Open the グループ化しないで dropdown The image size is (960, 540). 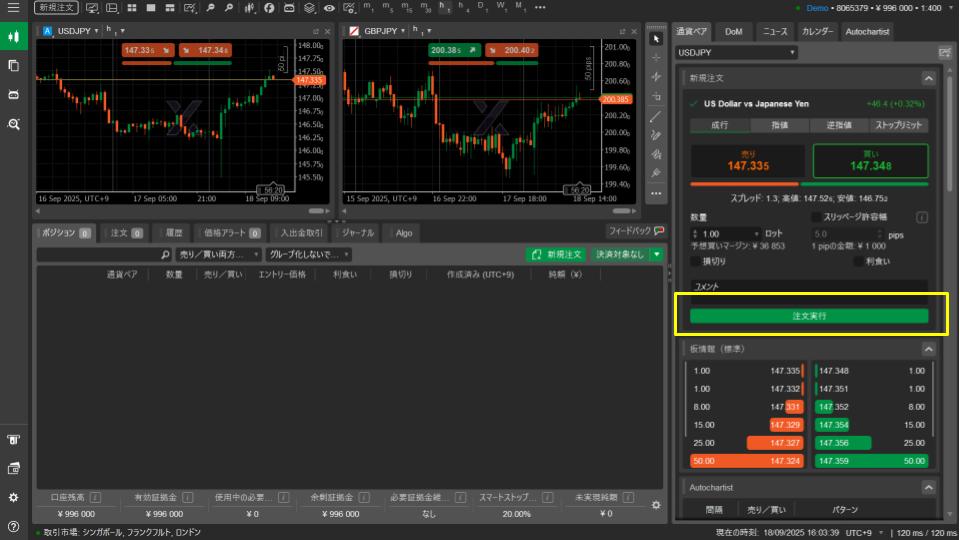(x=309, y=255)
